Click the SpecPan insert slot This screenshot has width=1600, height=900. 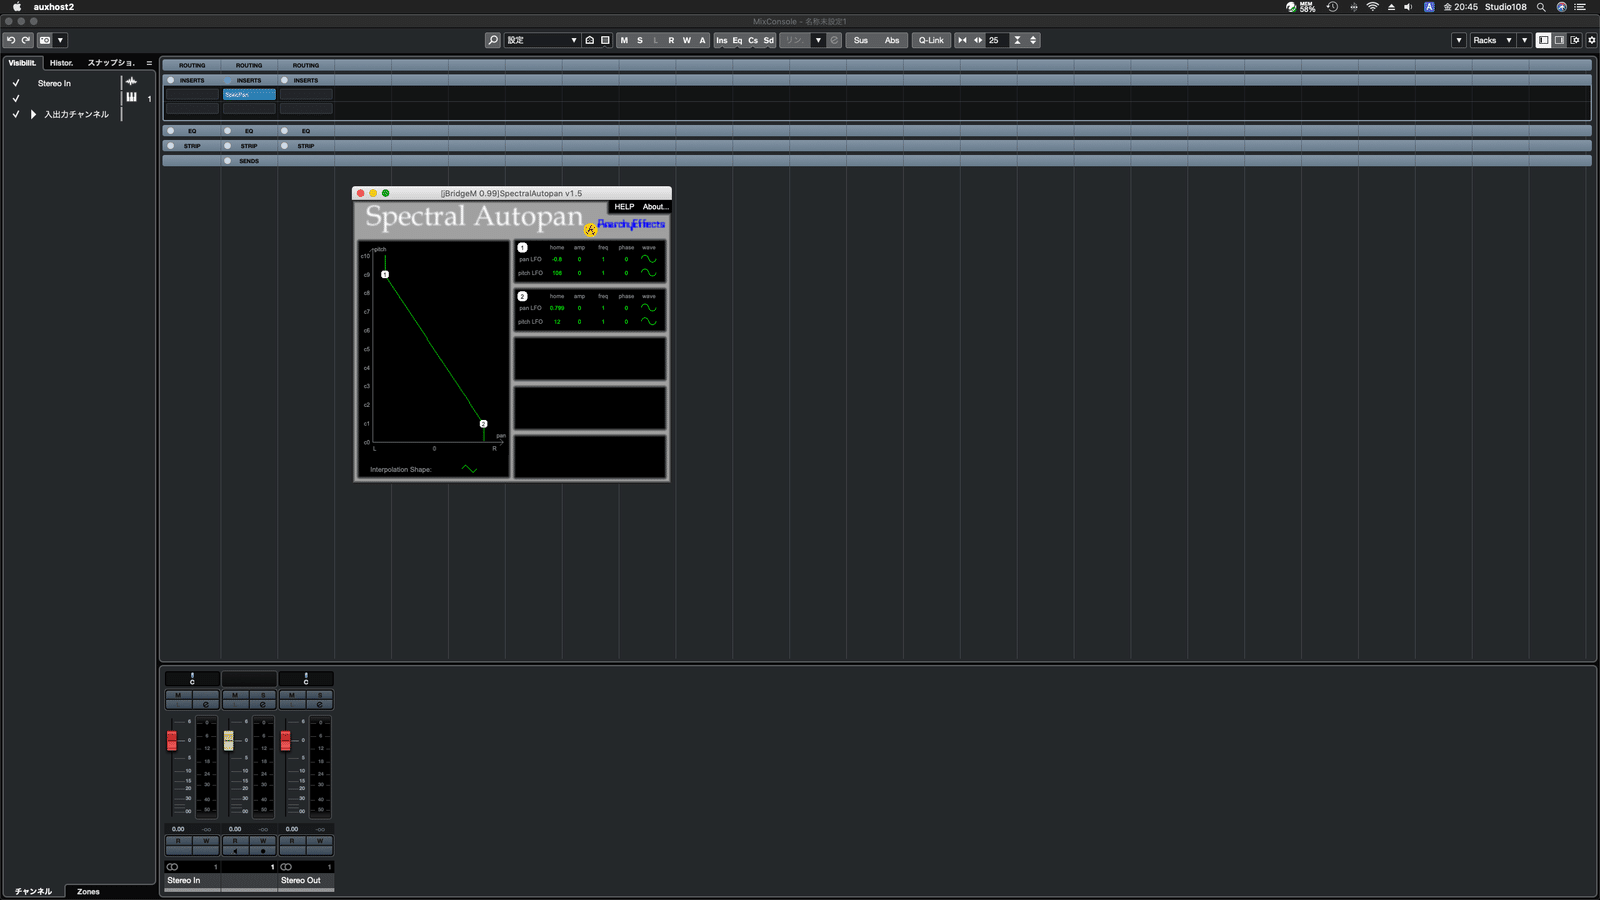pyautogui.click(x=249, y=94)
